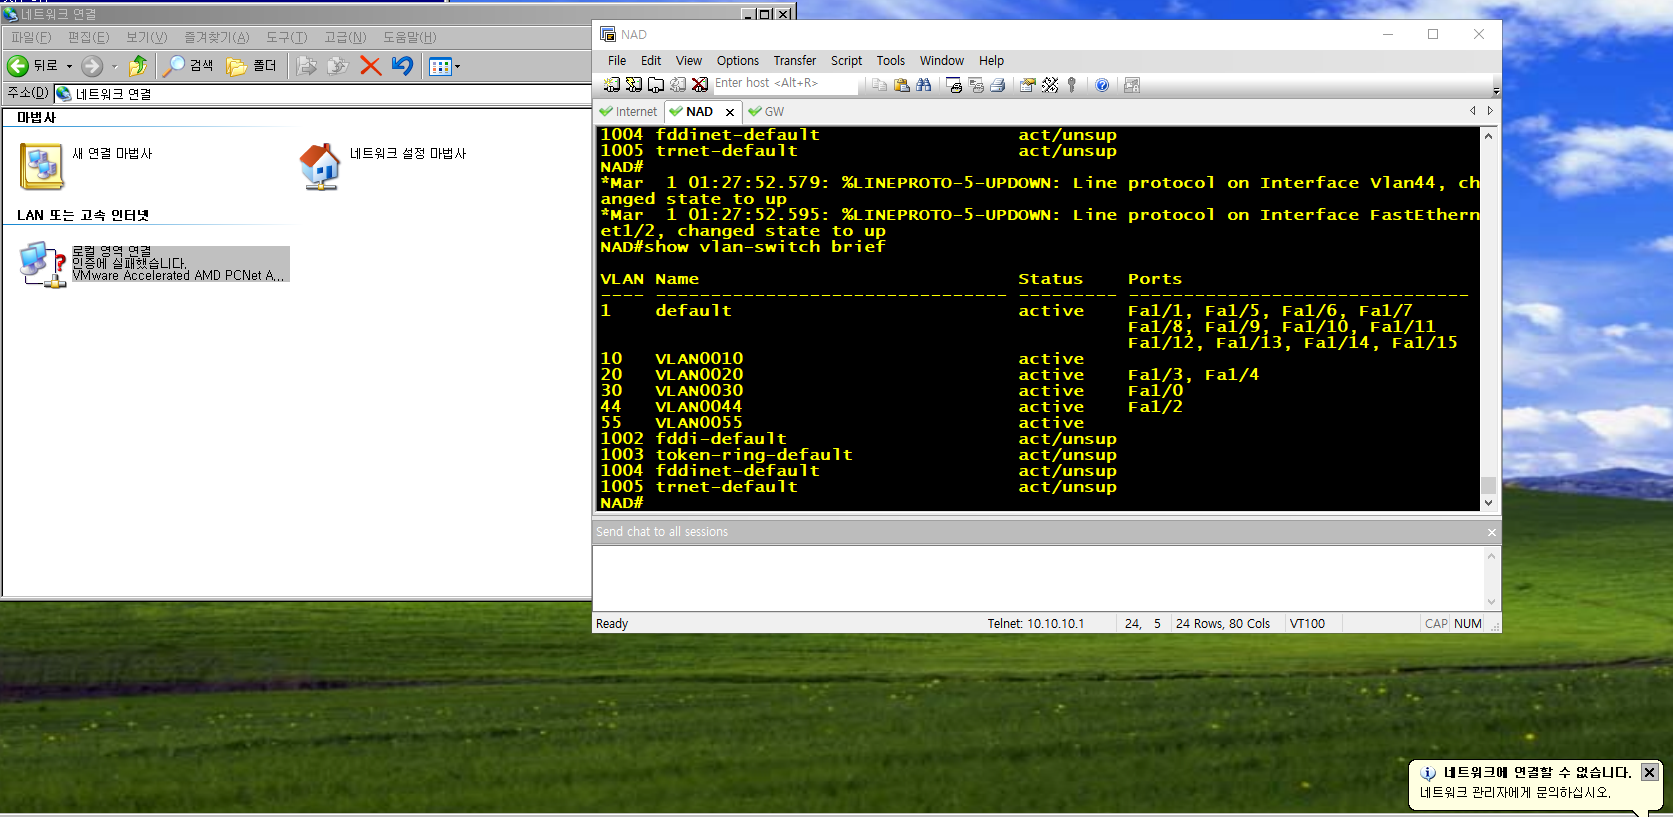Click the Connect icon in SecureCRT toolbar

(611, 85)
